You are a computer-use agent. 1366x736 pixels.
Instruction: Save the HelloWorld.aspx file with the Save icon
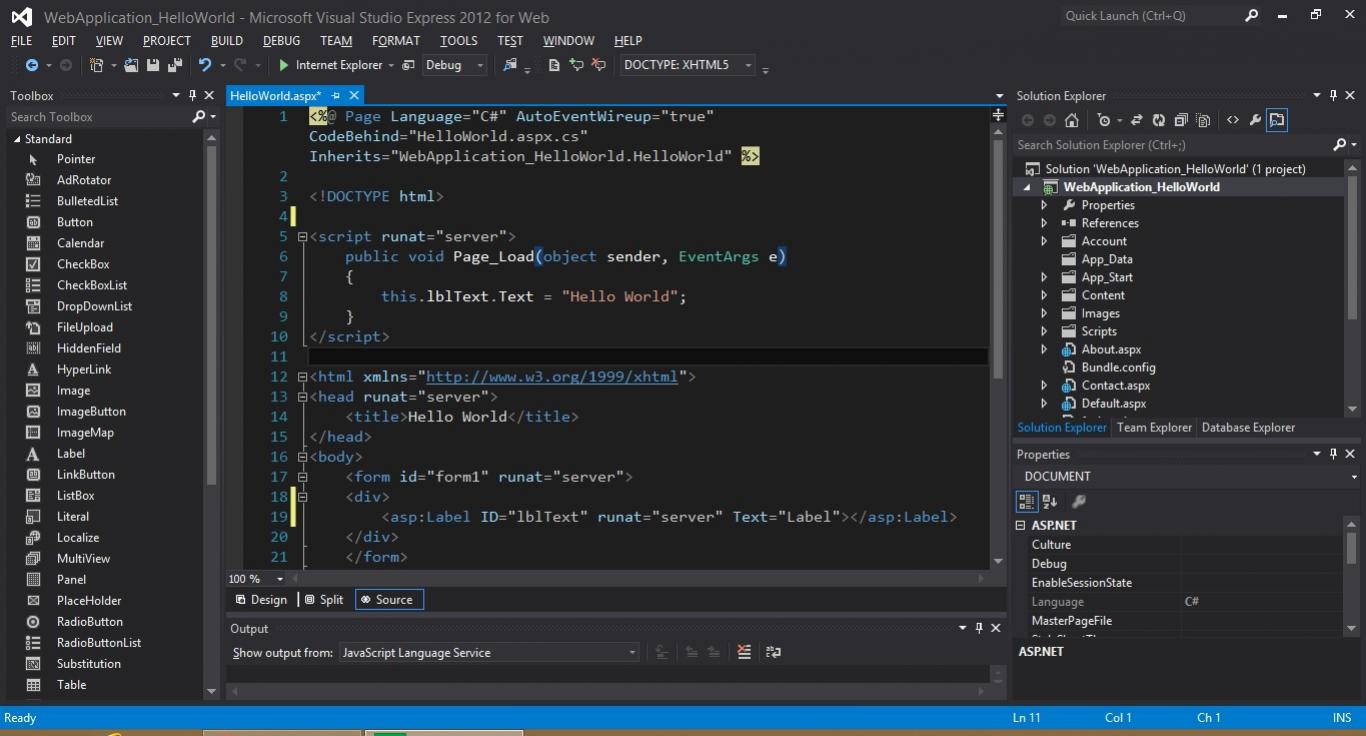pos(153,65)
